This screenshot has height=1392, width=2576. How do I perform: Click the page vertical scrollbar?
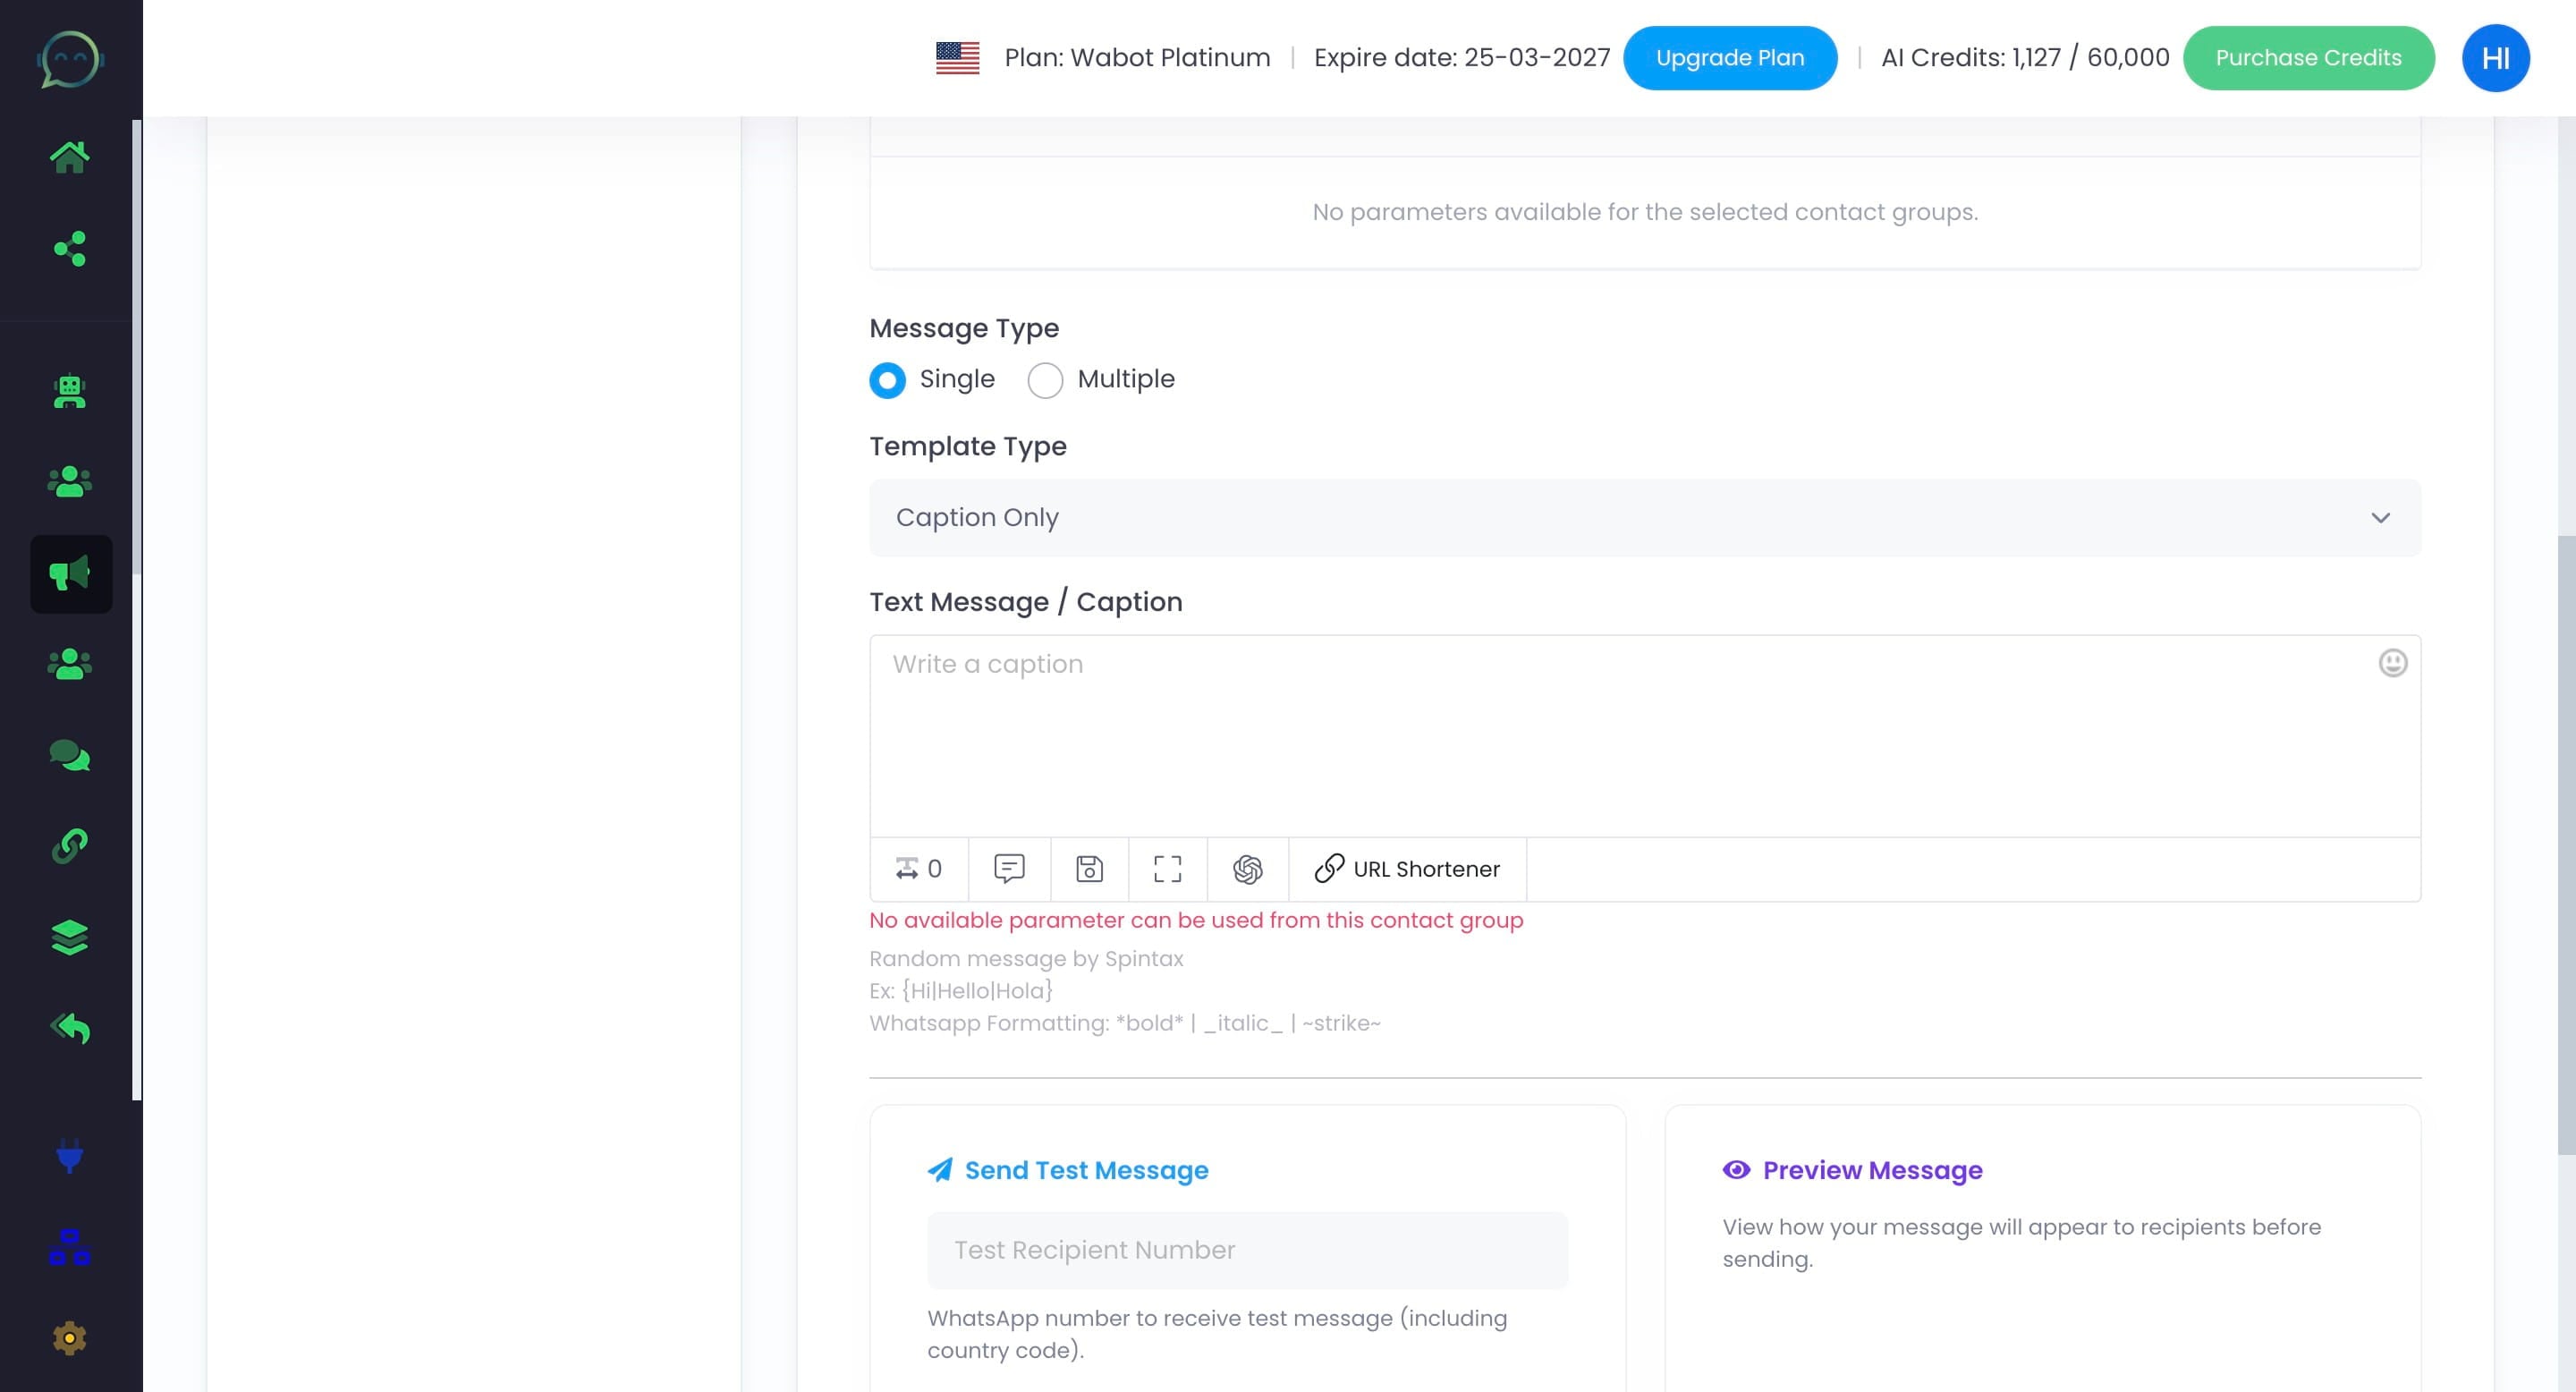click(2566, 845)
